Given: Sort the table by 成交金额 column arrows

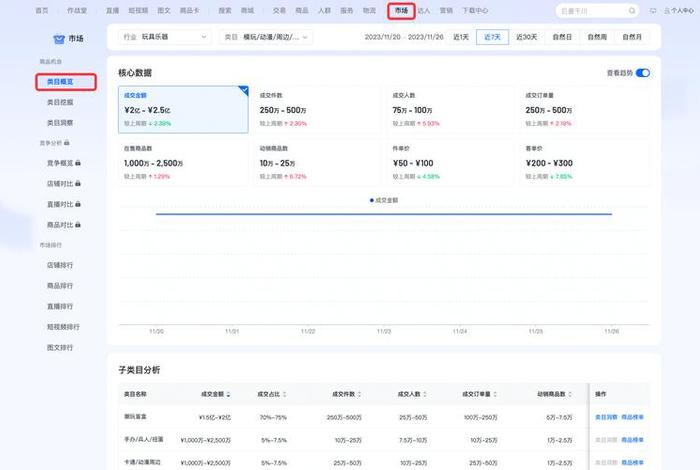Looking at the screenshot, I should 228,395.
